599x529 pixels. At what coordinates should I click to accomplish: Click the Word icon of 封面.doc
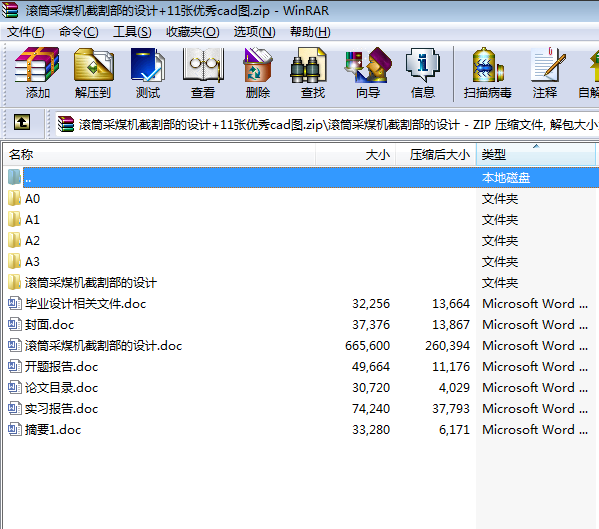(15, 324)
